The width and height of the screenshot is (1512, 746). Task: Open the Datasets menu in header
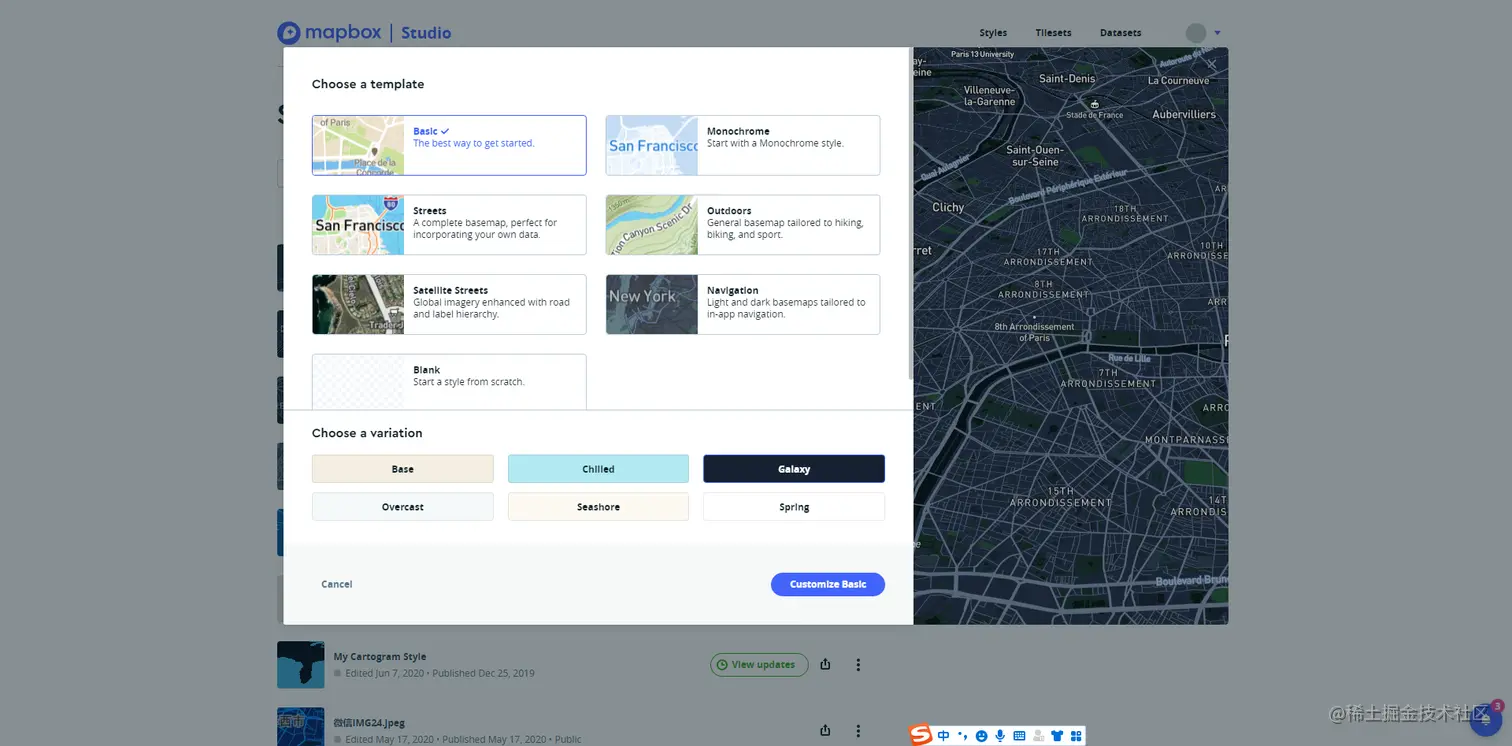(1120, 33)
